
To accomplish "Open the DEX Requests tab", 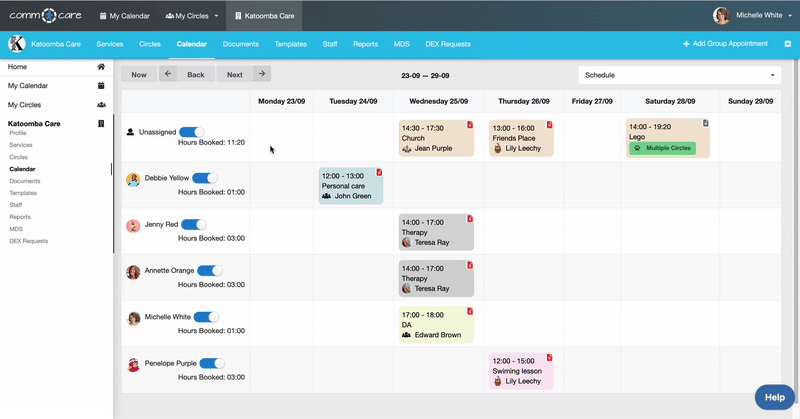I will (449, 44).
